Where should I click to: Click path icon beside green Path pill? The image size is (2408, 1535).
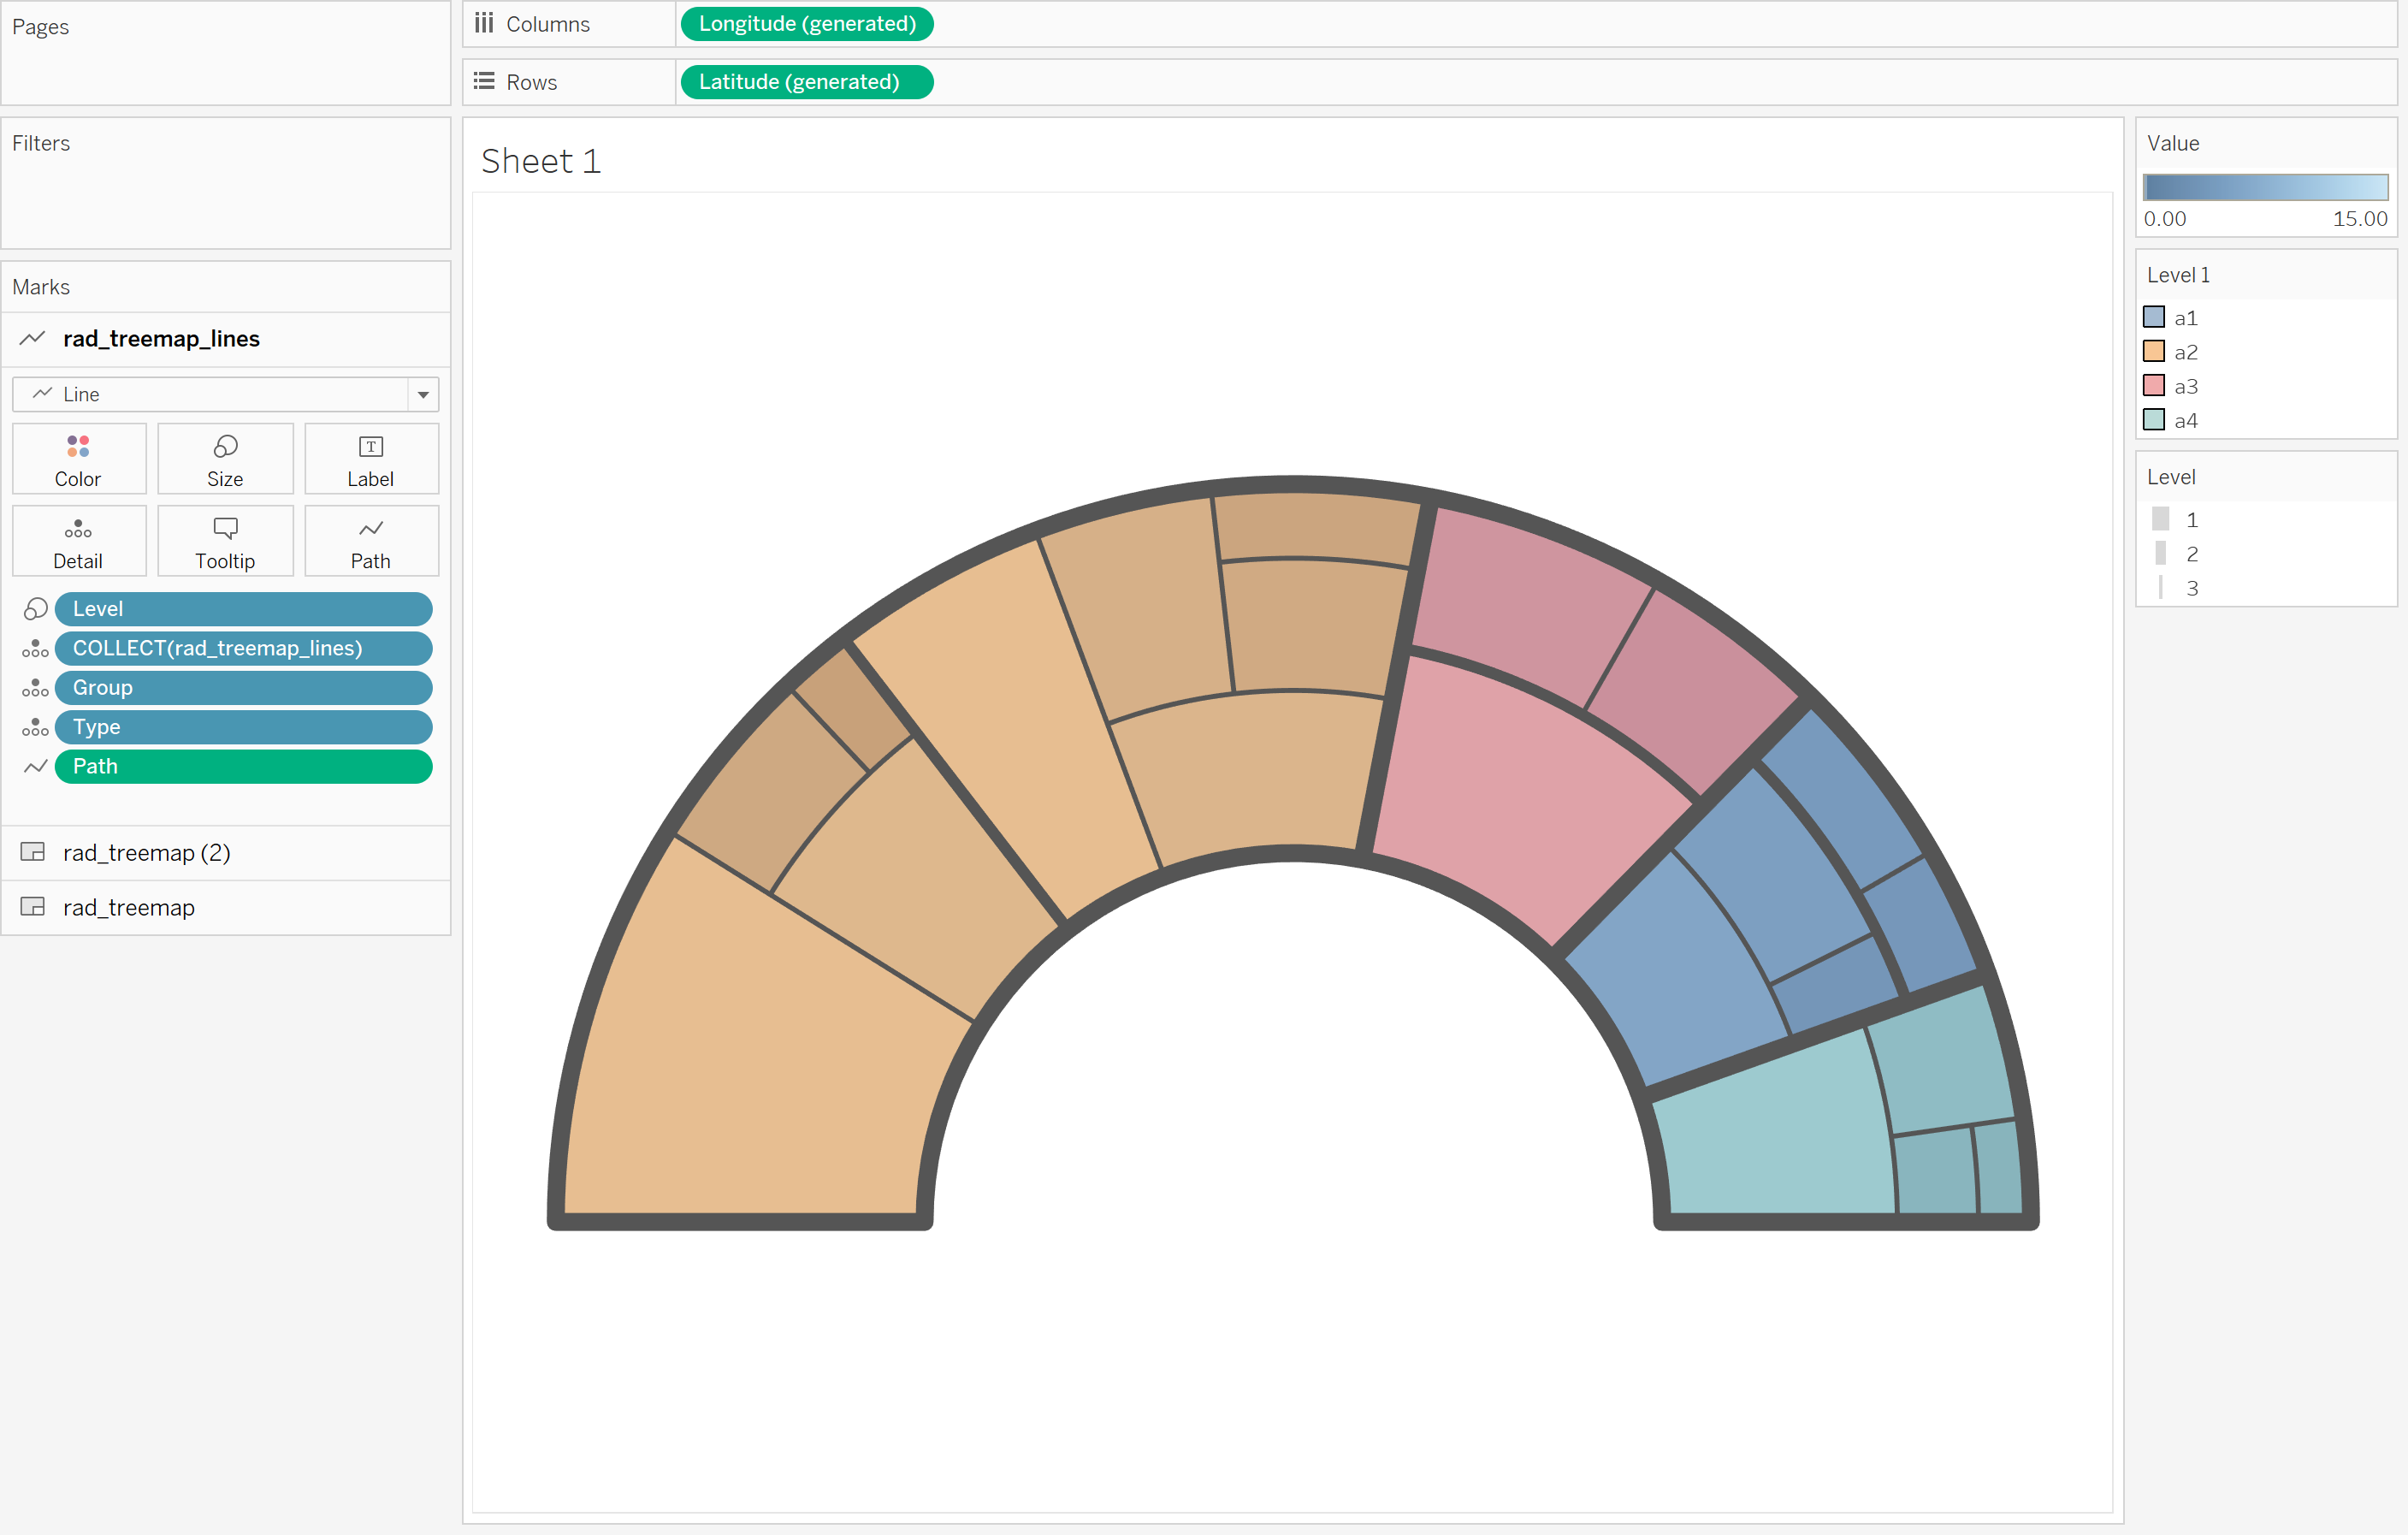35,767
